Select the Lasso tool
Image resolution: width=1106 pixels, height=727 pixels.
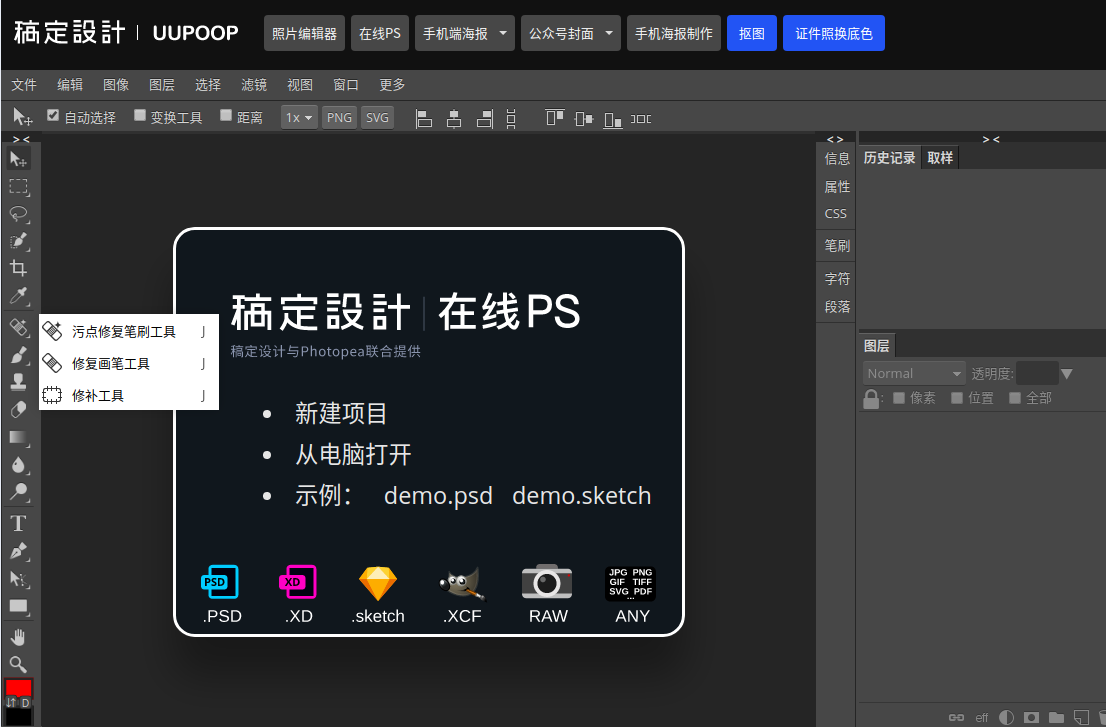18,214
